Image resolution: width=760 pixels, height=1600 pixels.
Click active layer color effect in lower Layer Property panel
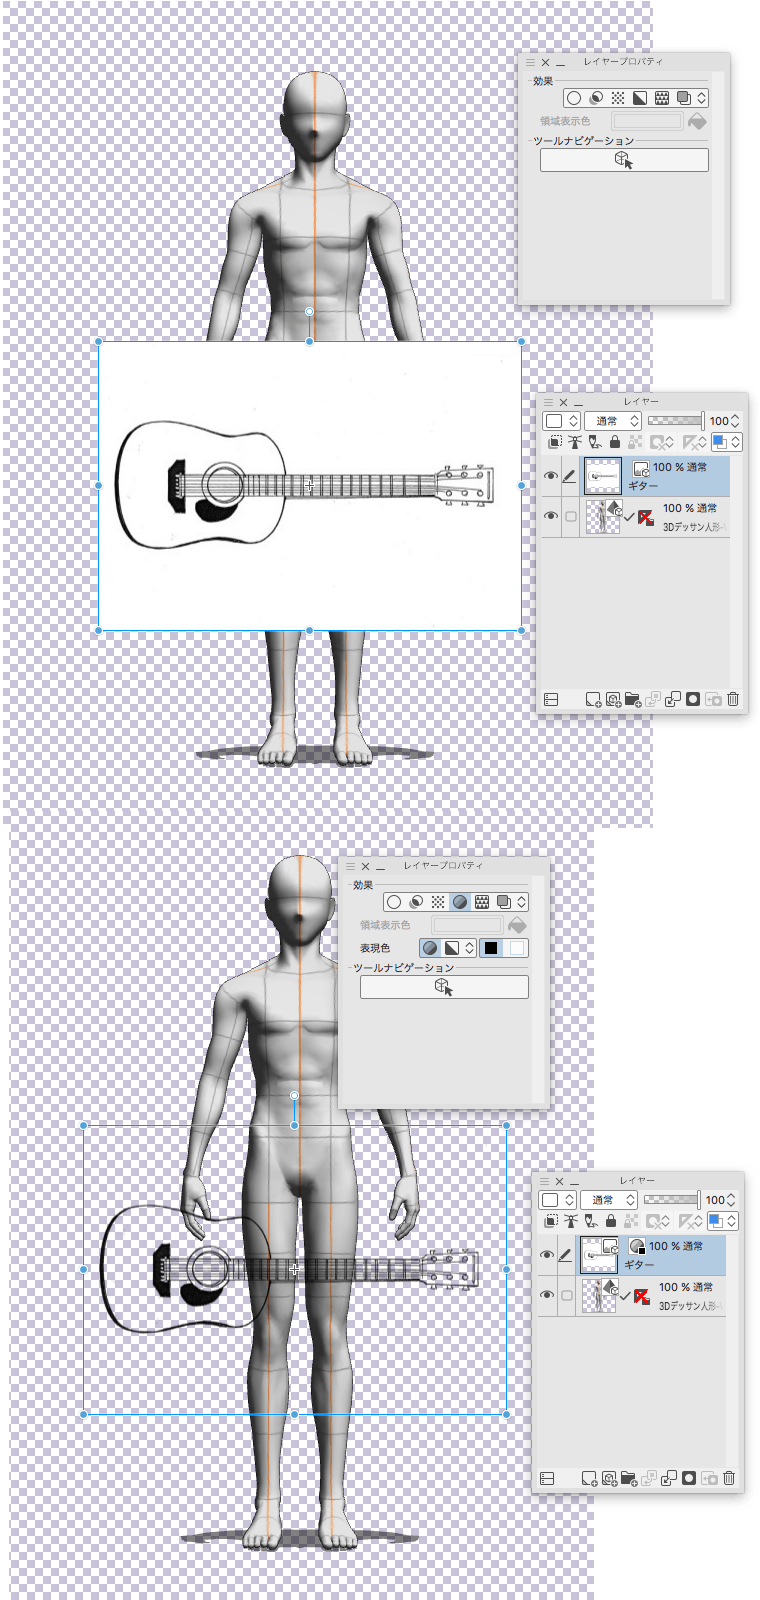coord(460,902)
